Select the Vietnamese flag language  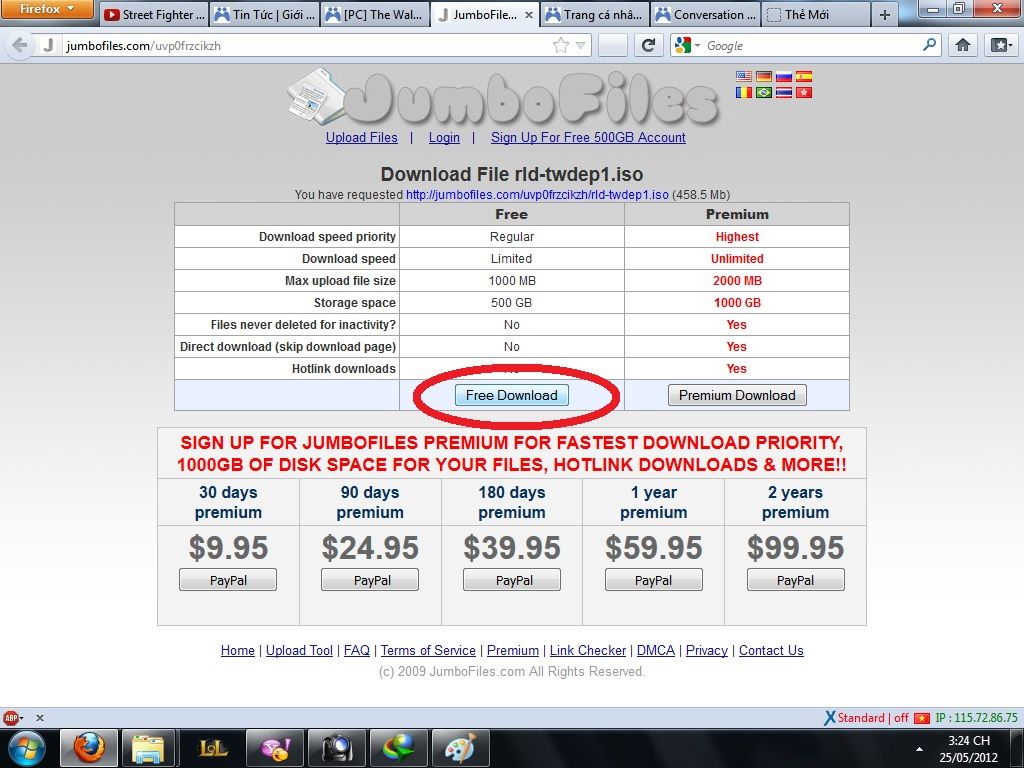pyautogui.click(x=804, y=92)
